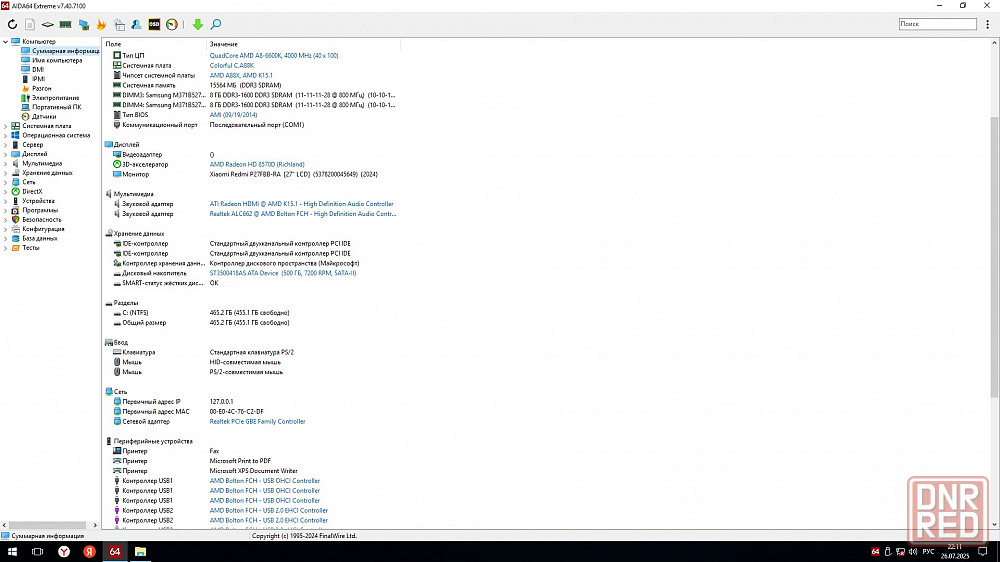The height and width of the screenshot is (562, 1000).
Task: Open the ATI Radeon HDMI audio controller link
Action: click(301, 204)
